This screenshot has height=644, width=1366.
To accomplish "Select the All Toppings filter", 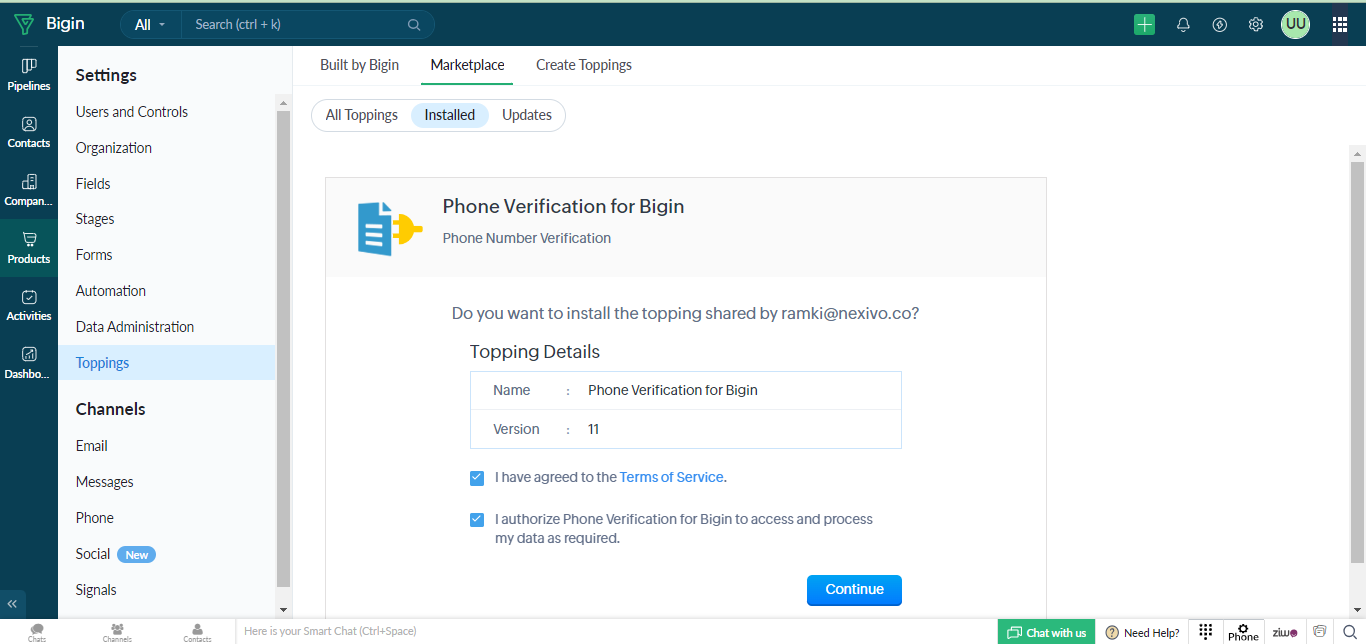I will tap(362, 115).
